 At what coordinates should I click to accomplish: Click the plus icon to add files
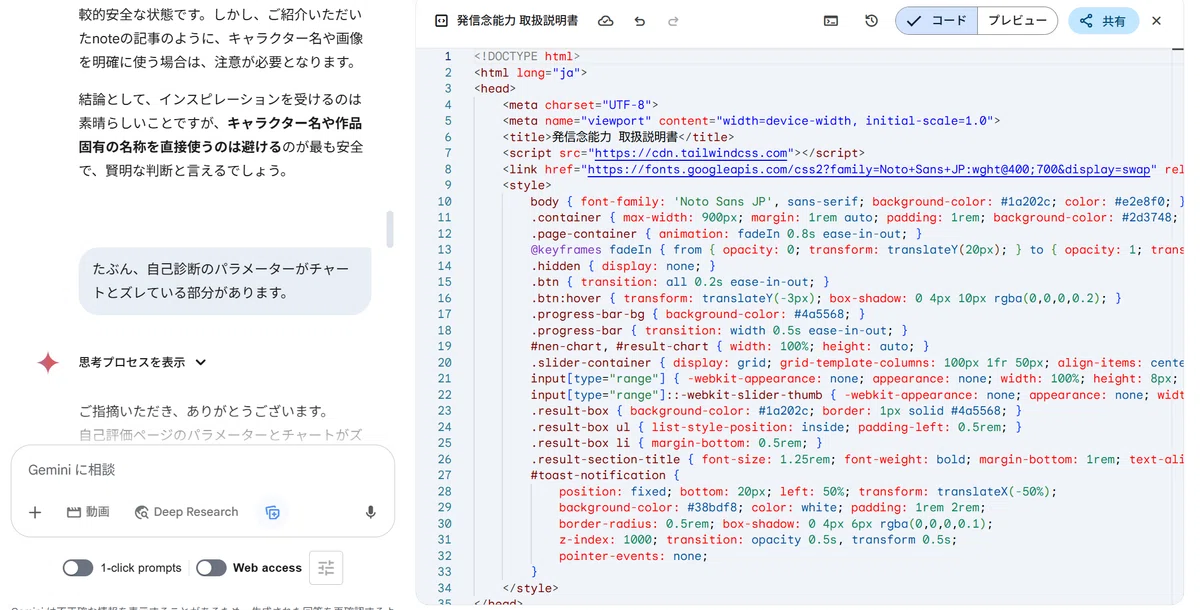(35, 512)
